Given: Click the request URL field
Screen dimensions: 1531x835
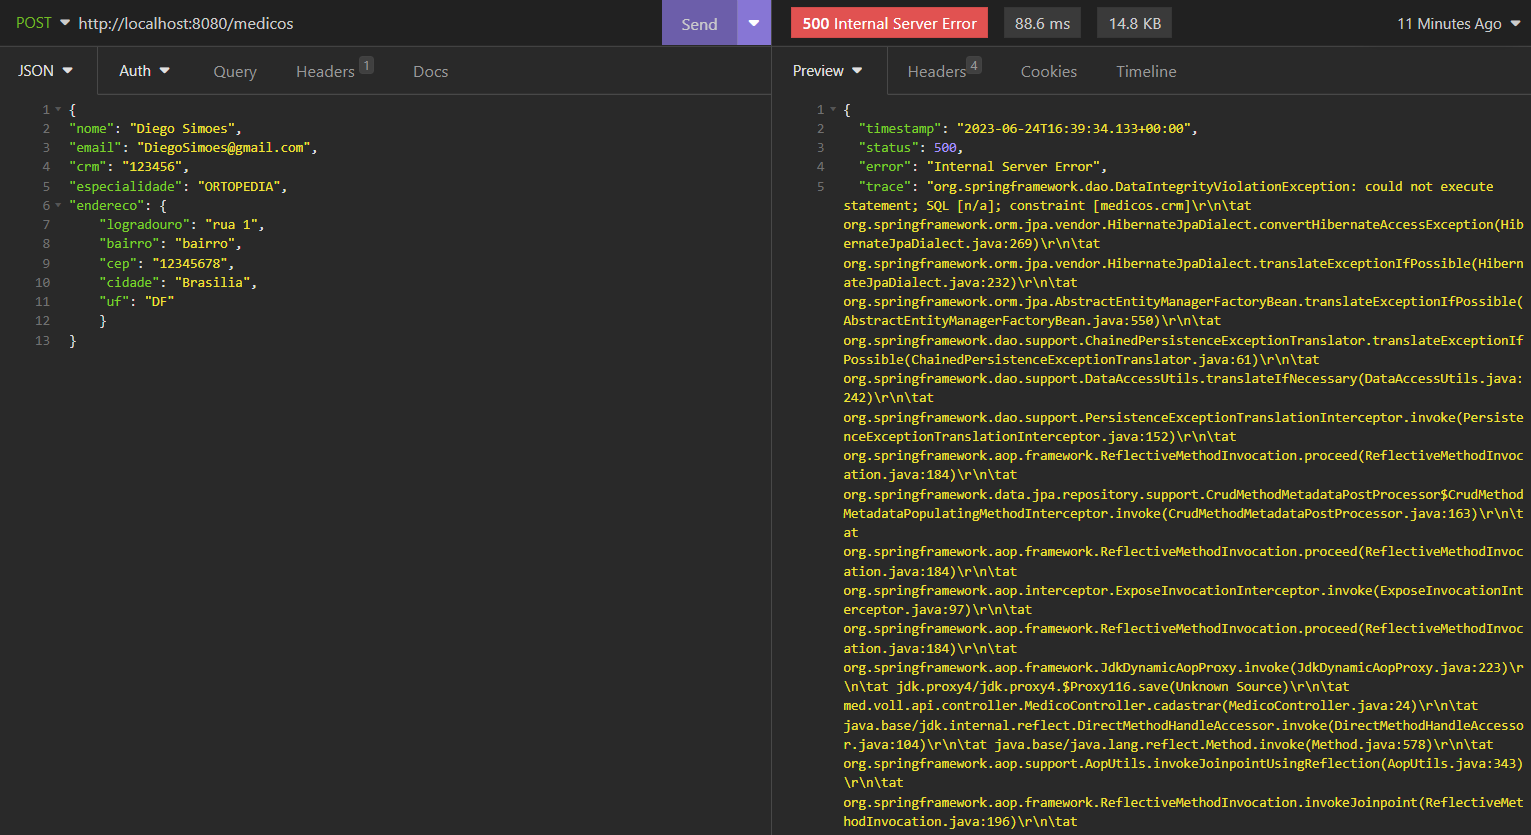Looking at the screenshot, I should (x=366, y=23).
